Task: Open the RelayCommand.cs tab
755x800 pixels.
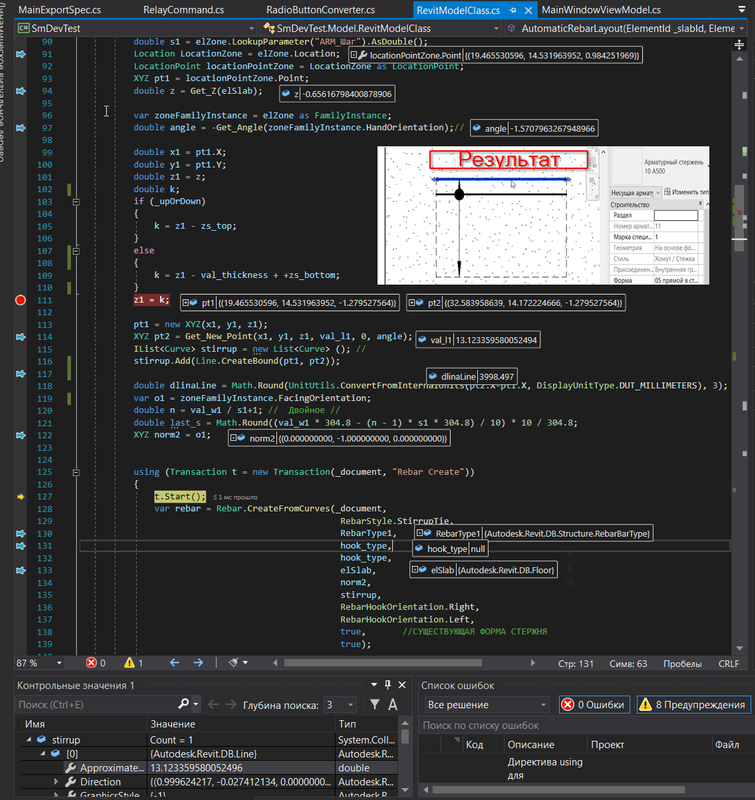Action: pyautogui.click(x=183, y=10)
